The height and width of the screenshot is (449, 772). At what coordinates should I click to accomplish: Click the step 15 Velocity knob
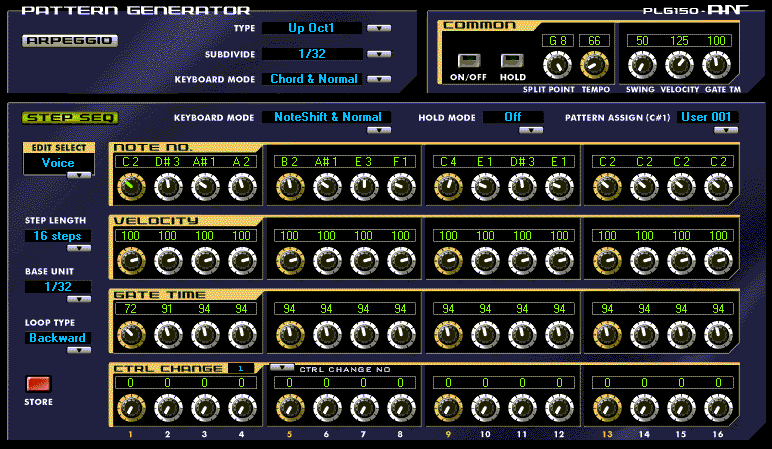pyautogui.click(x=681, y=261)
